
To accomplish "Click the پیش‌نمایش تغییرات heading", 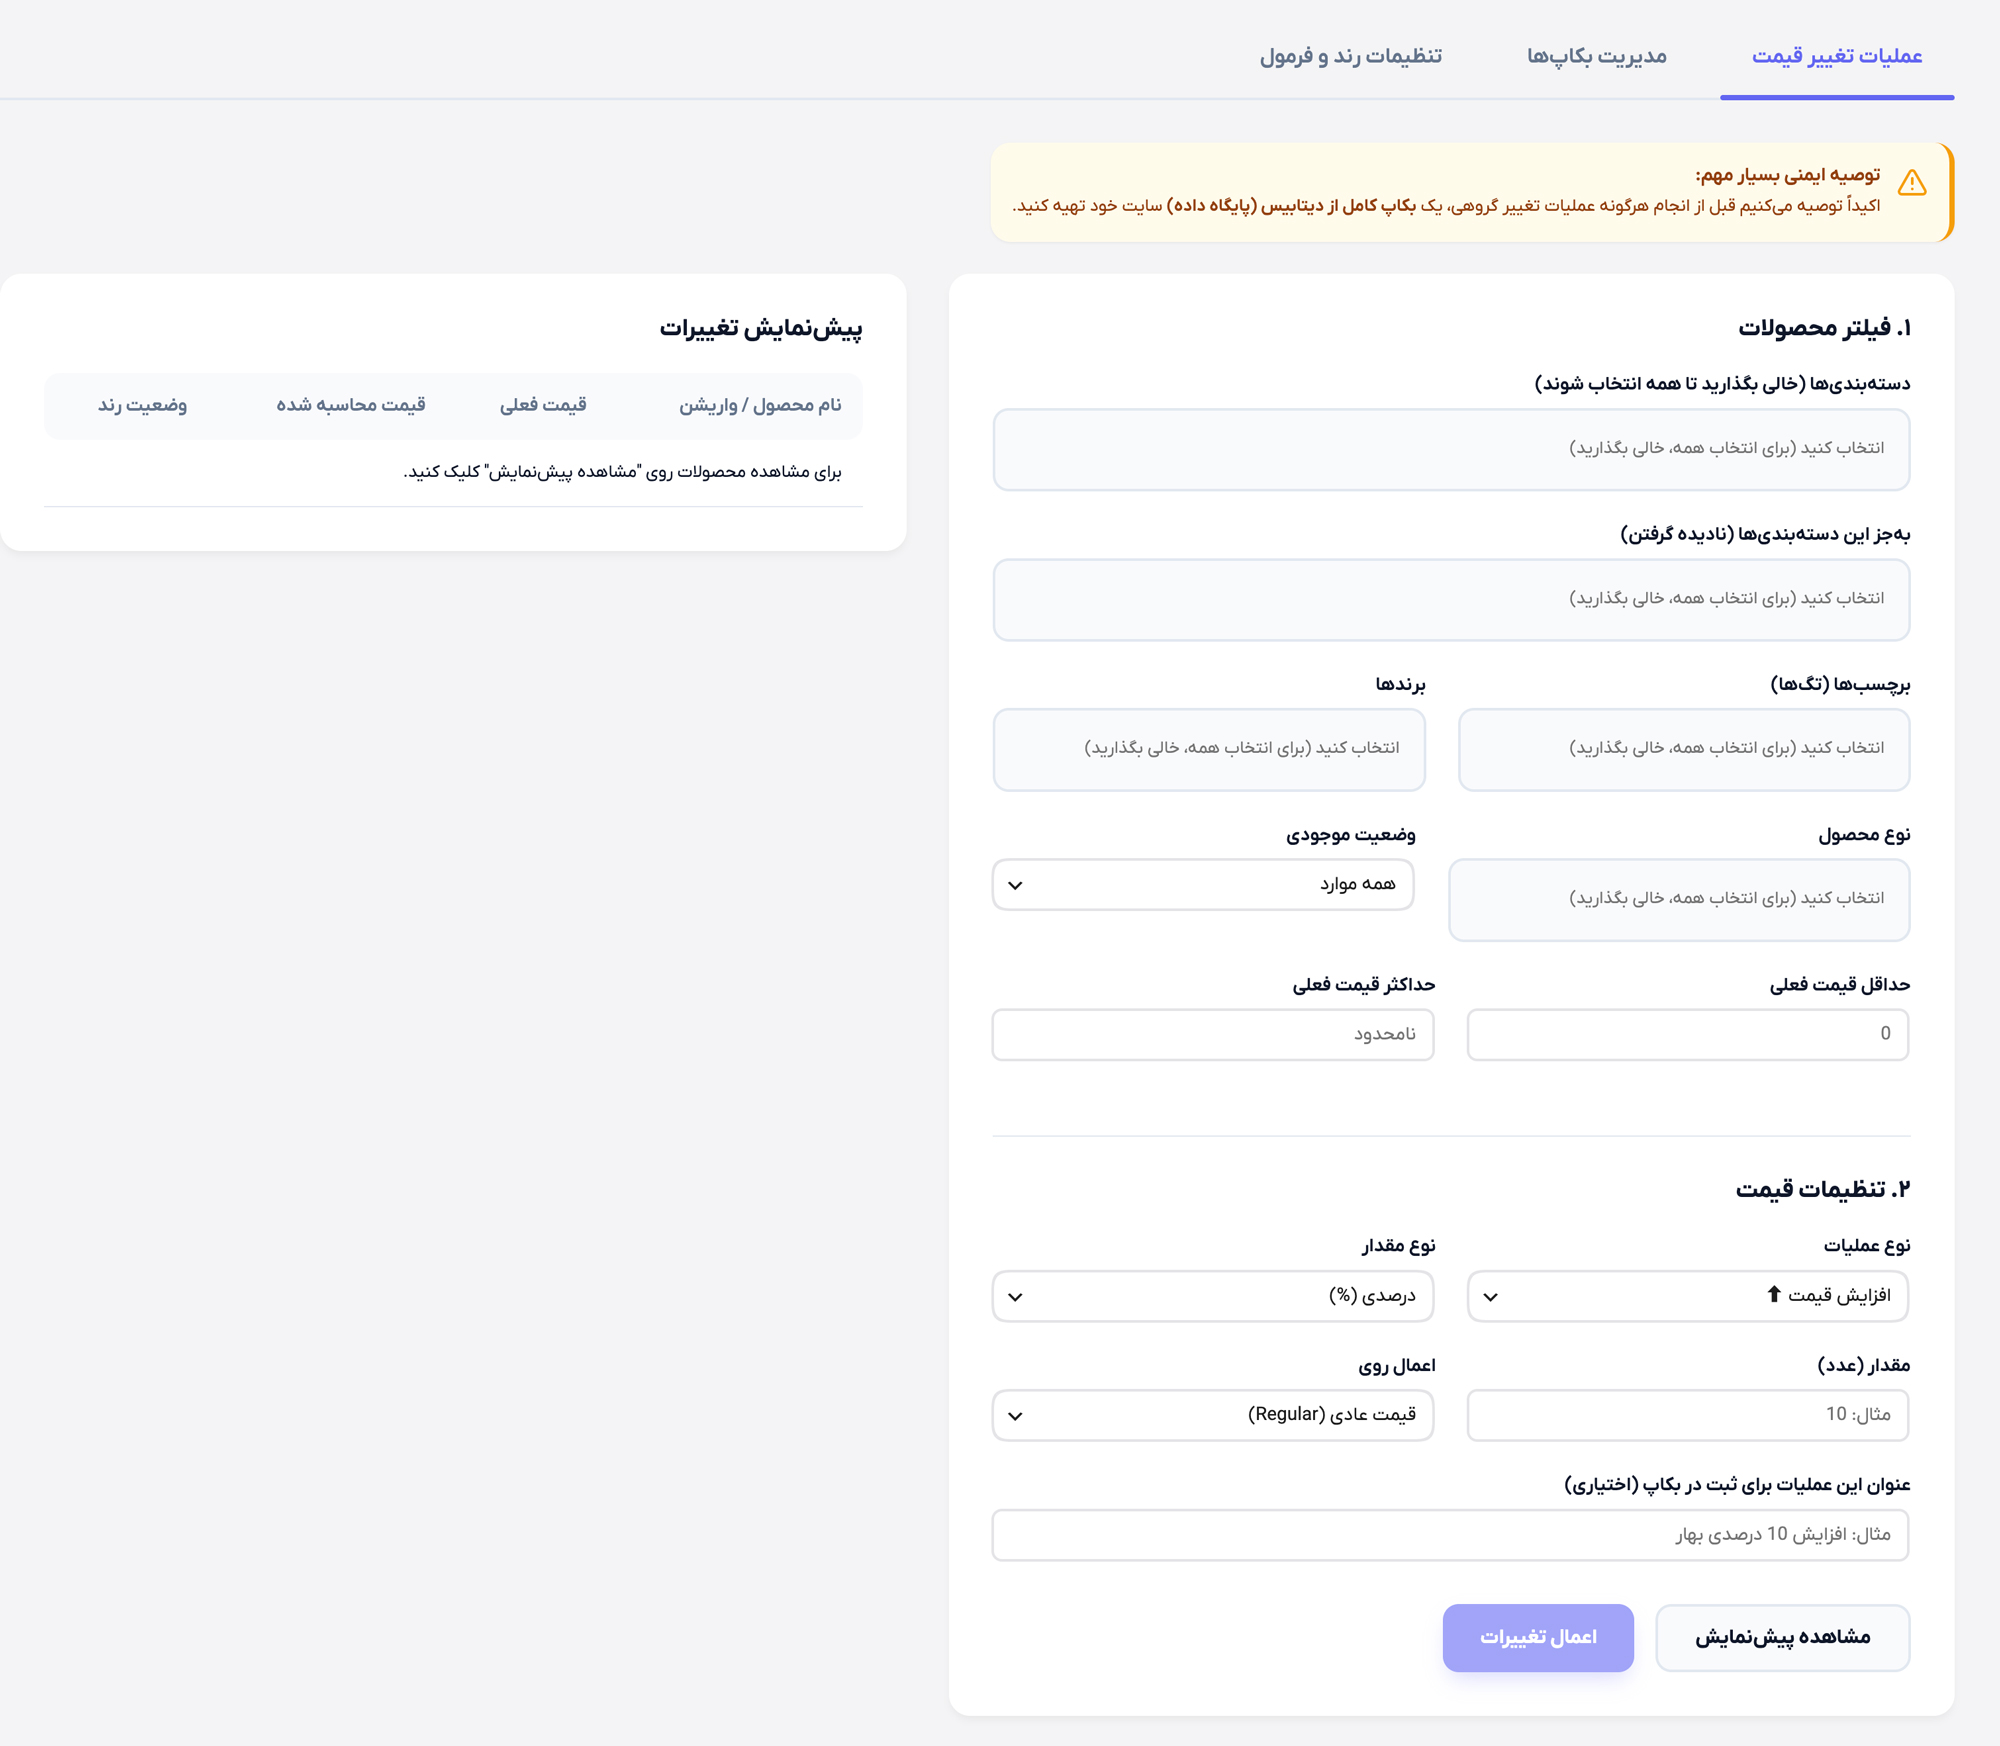I will tap(761, 328).
